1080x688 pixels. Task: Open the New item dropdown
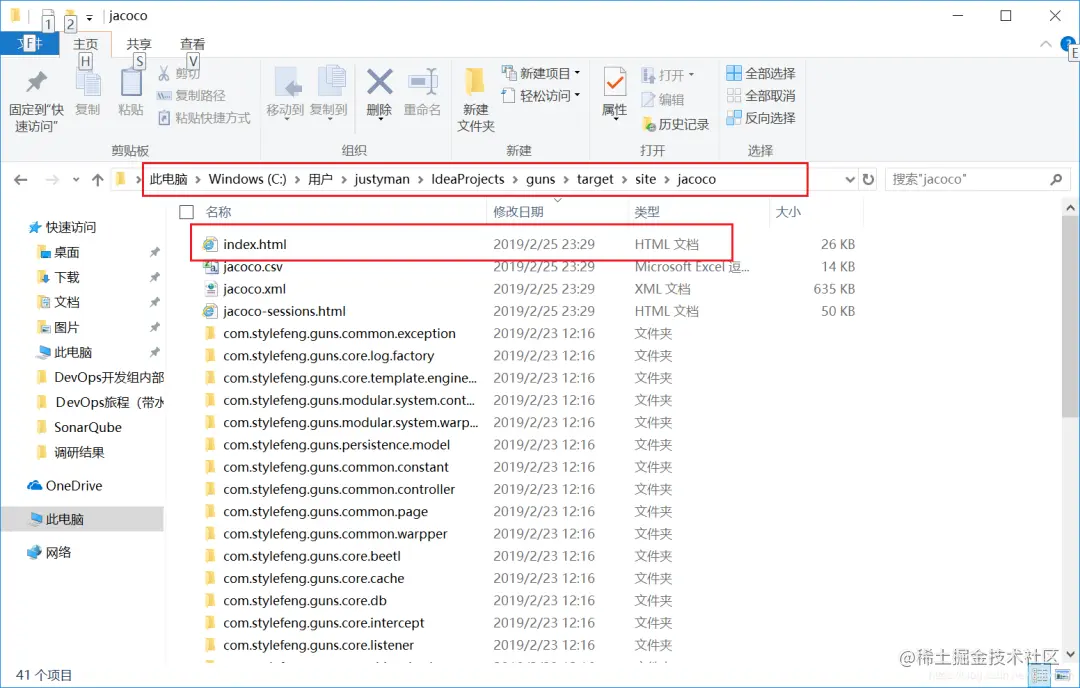pyautogui.click(x=577, y=73)
